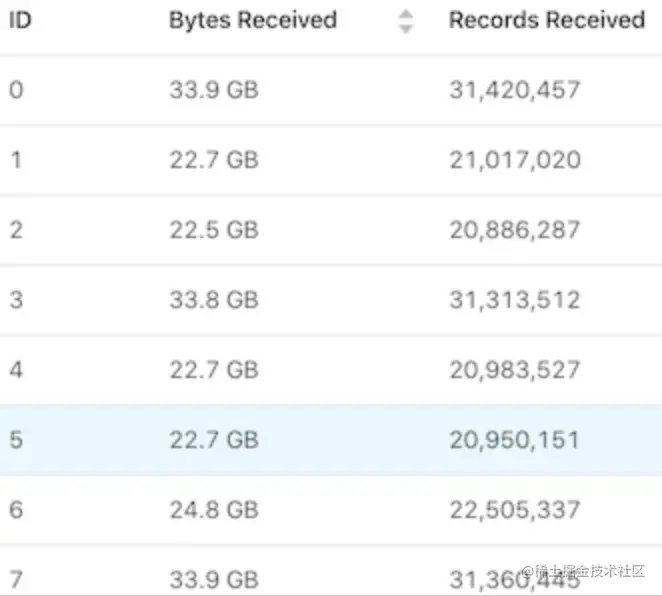The image size is (662, 596).
Task: Select row with ID 4
Action: 331,370
